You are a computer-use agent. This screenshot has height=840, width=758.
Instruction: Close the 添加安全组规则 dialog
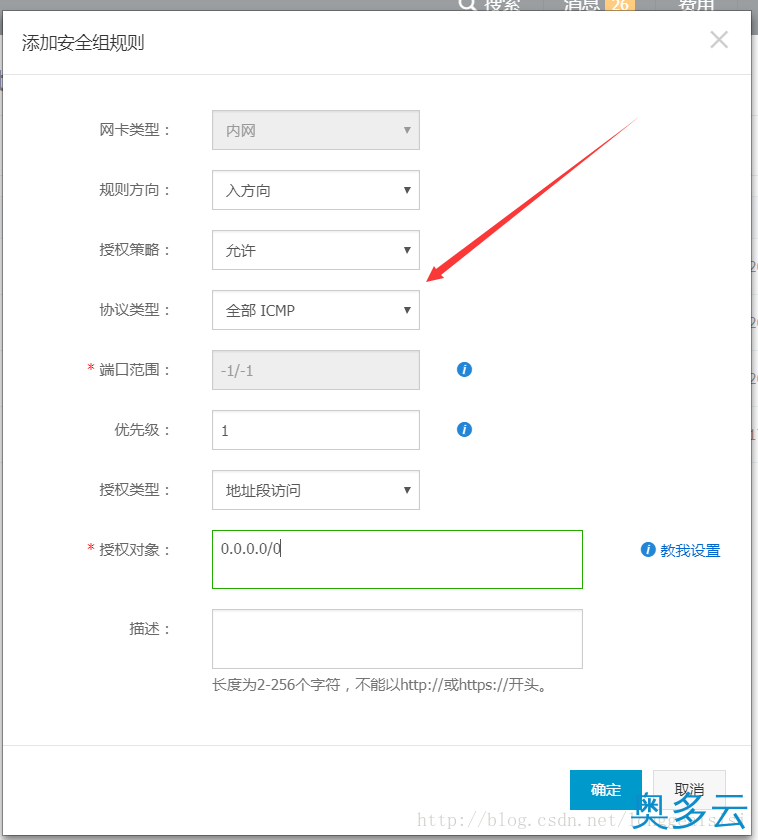[x=719, y=40]
